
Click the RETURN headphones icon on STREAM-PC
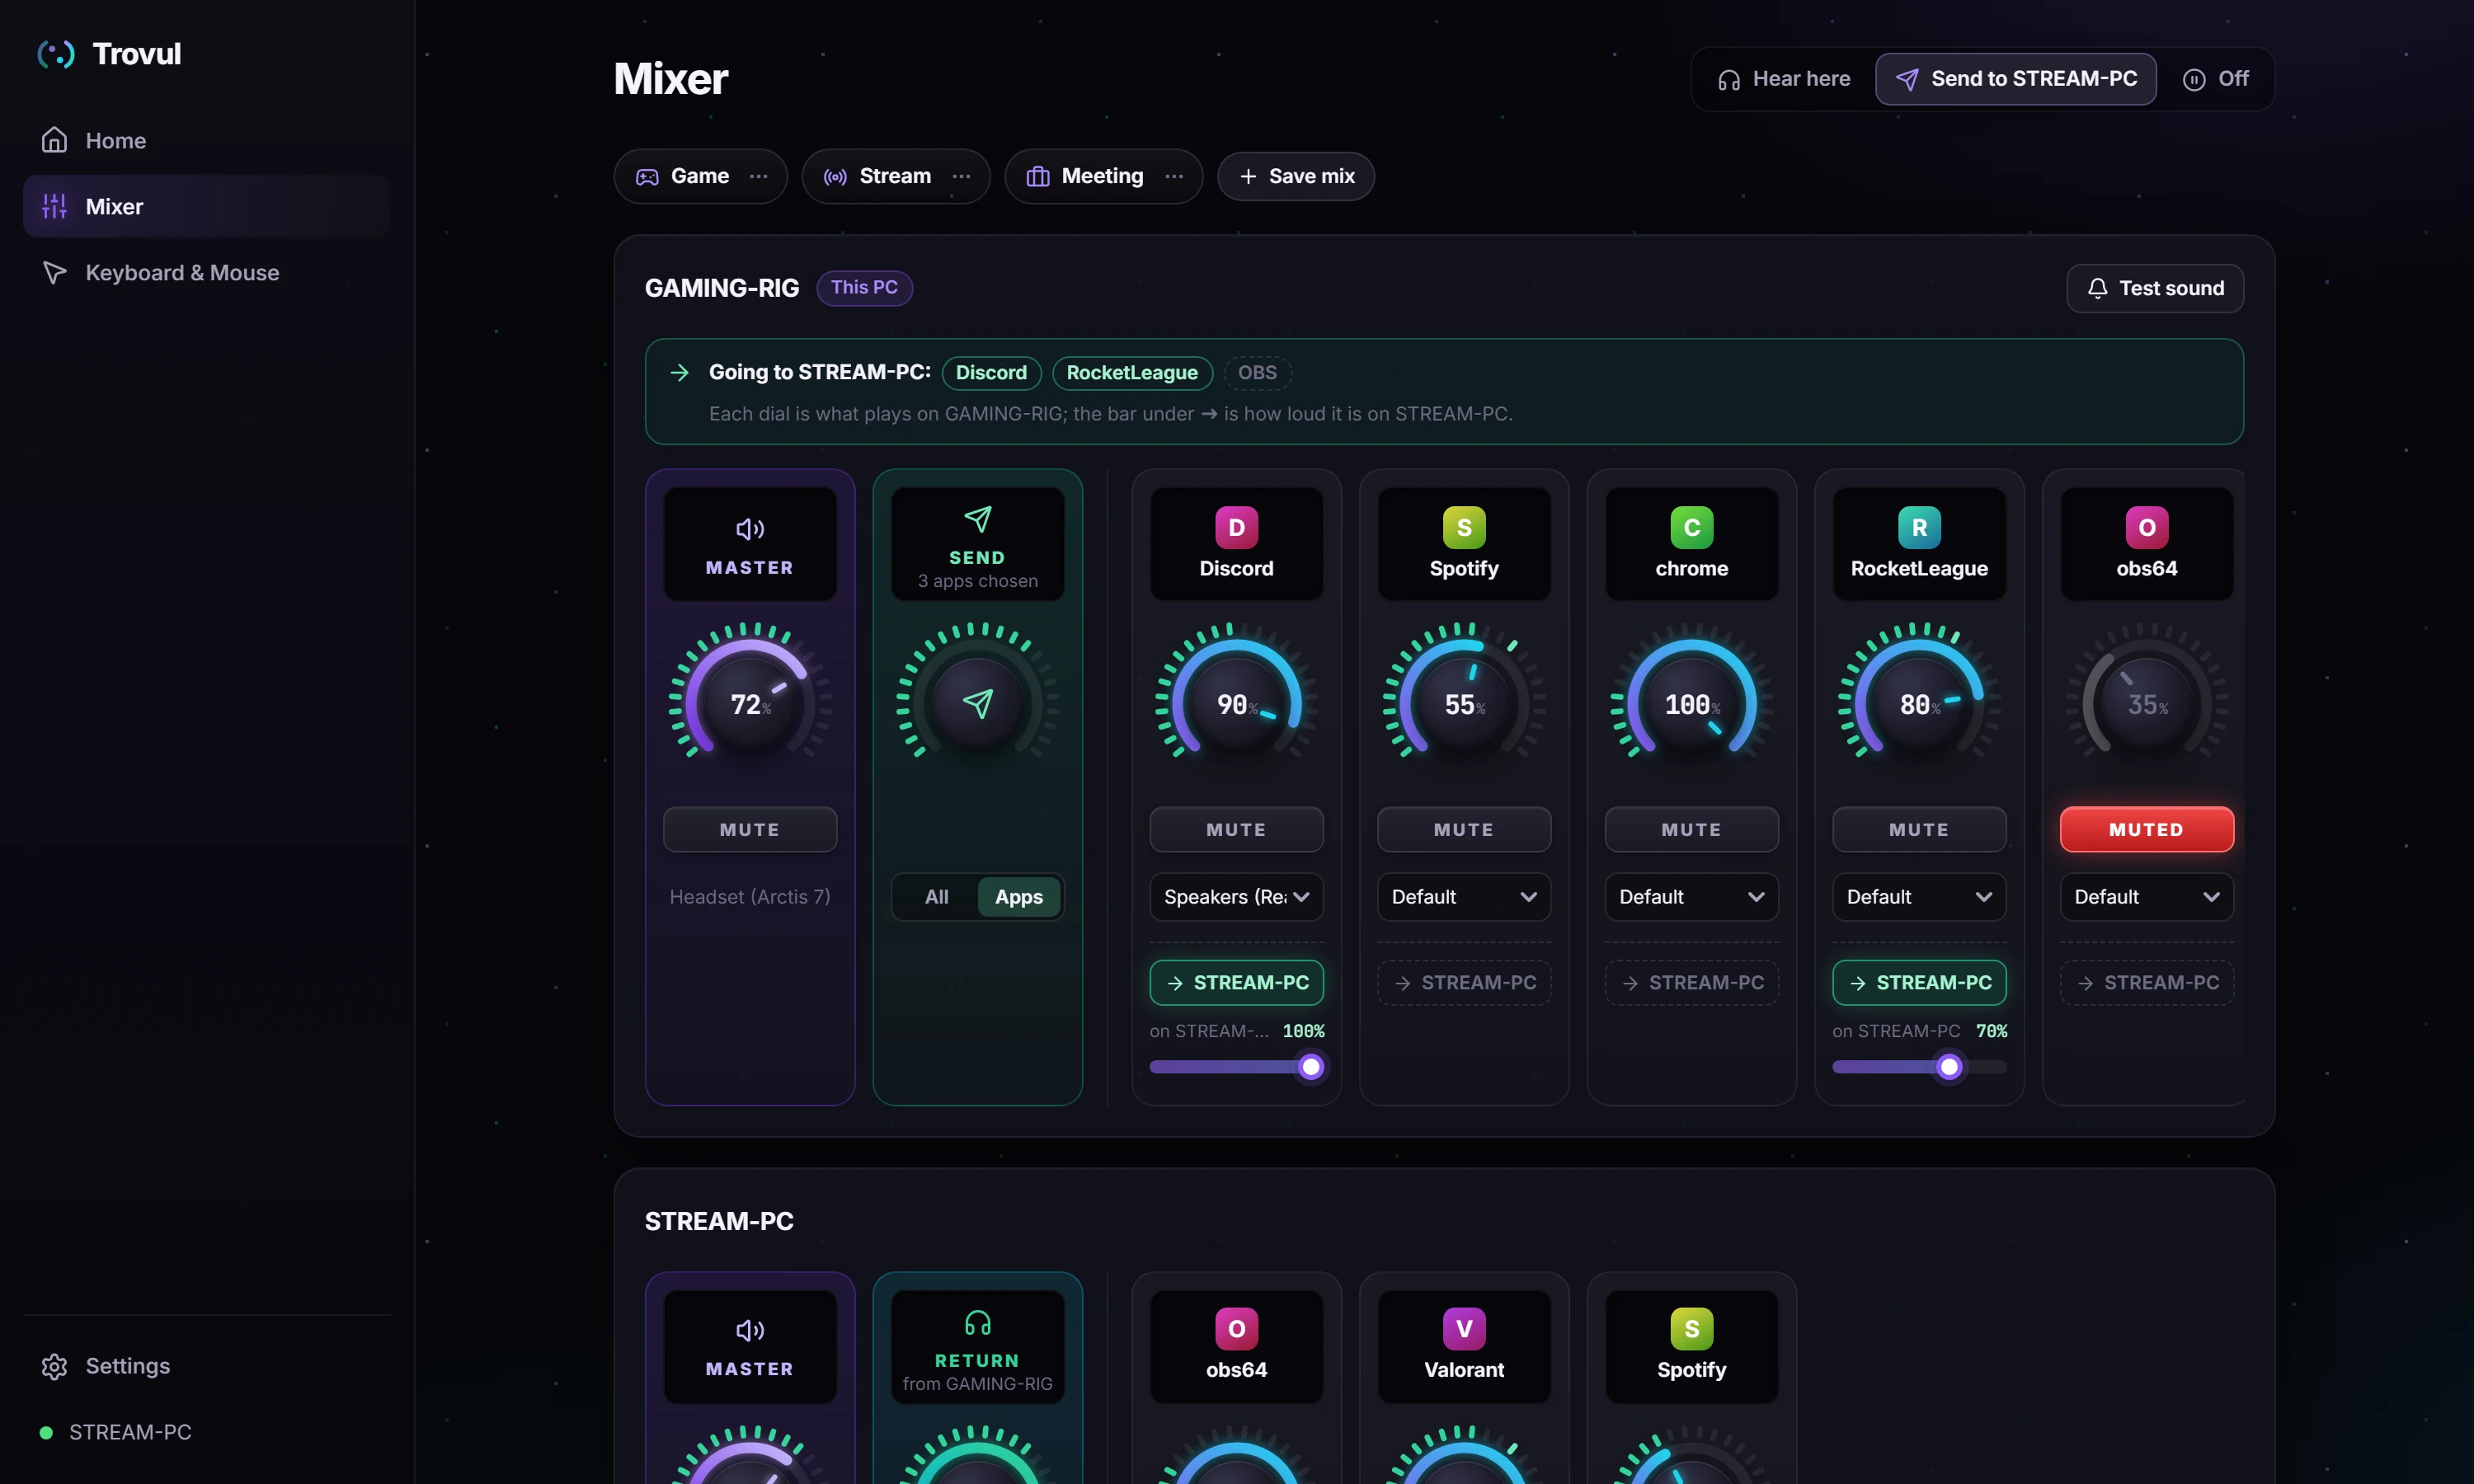977,1323
